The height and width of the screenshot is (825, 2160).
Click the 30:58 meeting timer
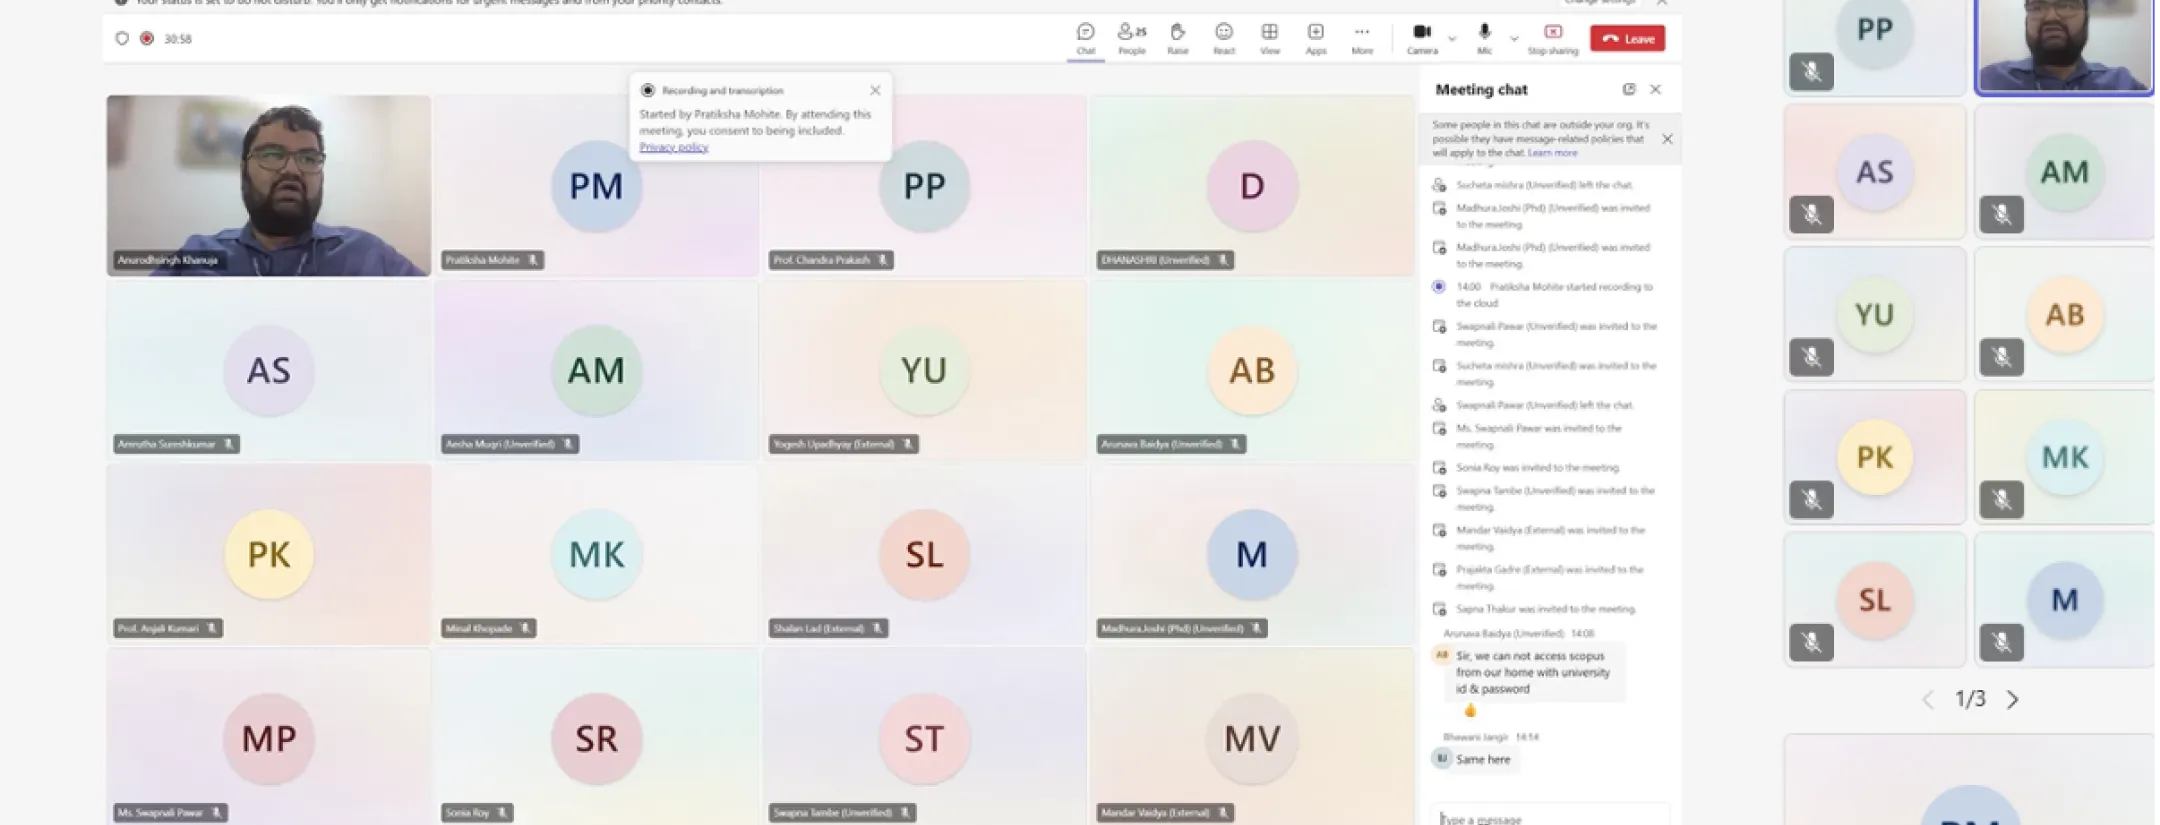coord(178,39)
